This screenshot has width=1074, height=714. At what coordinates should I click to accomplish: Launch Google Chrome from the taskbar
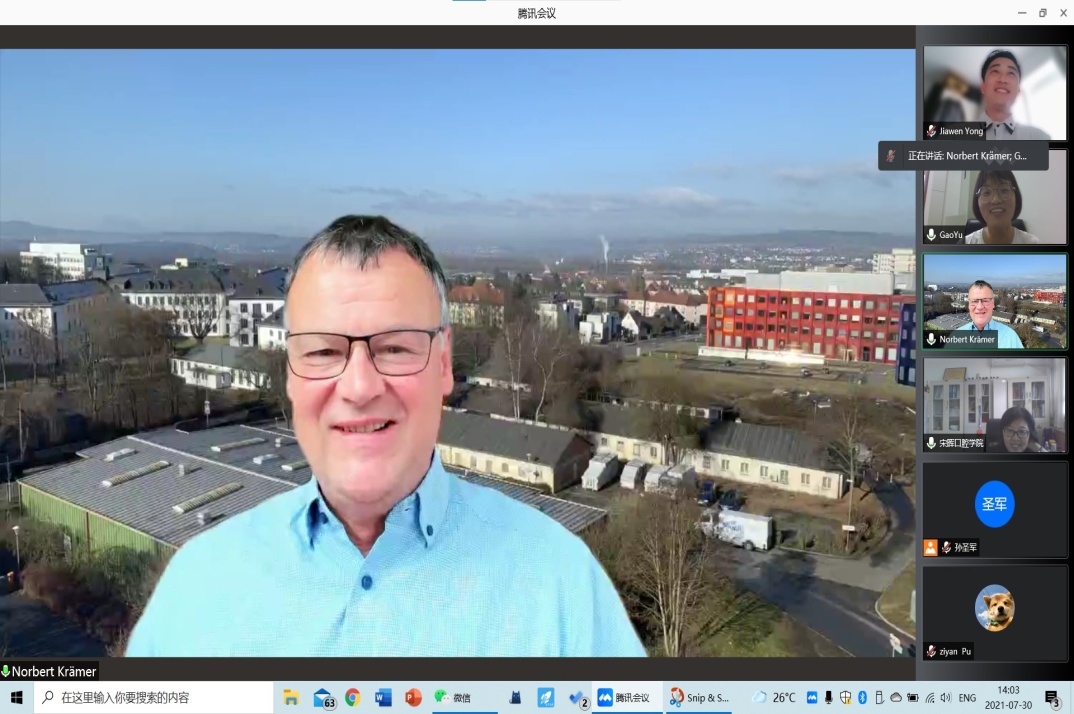click(x=352, y=697)
